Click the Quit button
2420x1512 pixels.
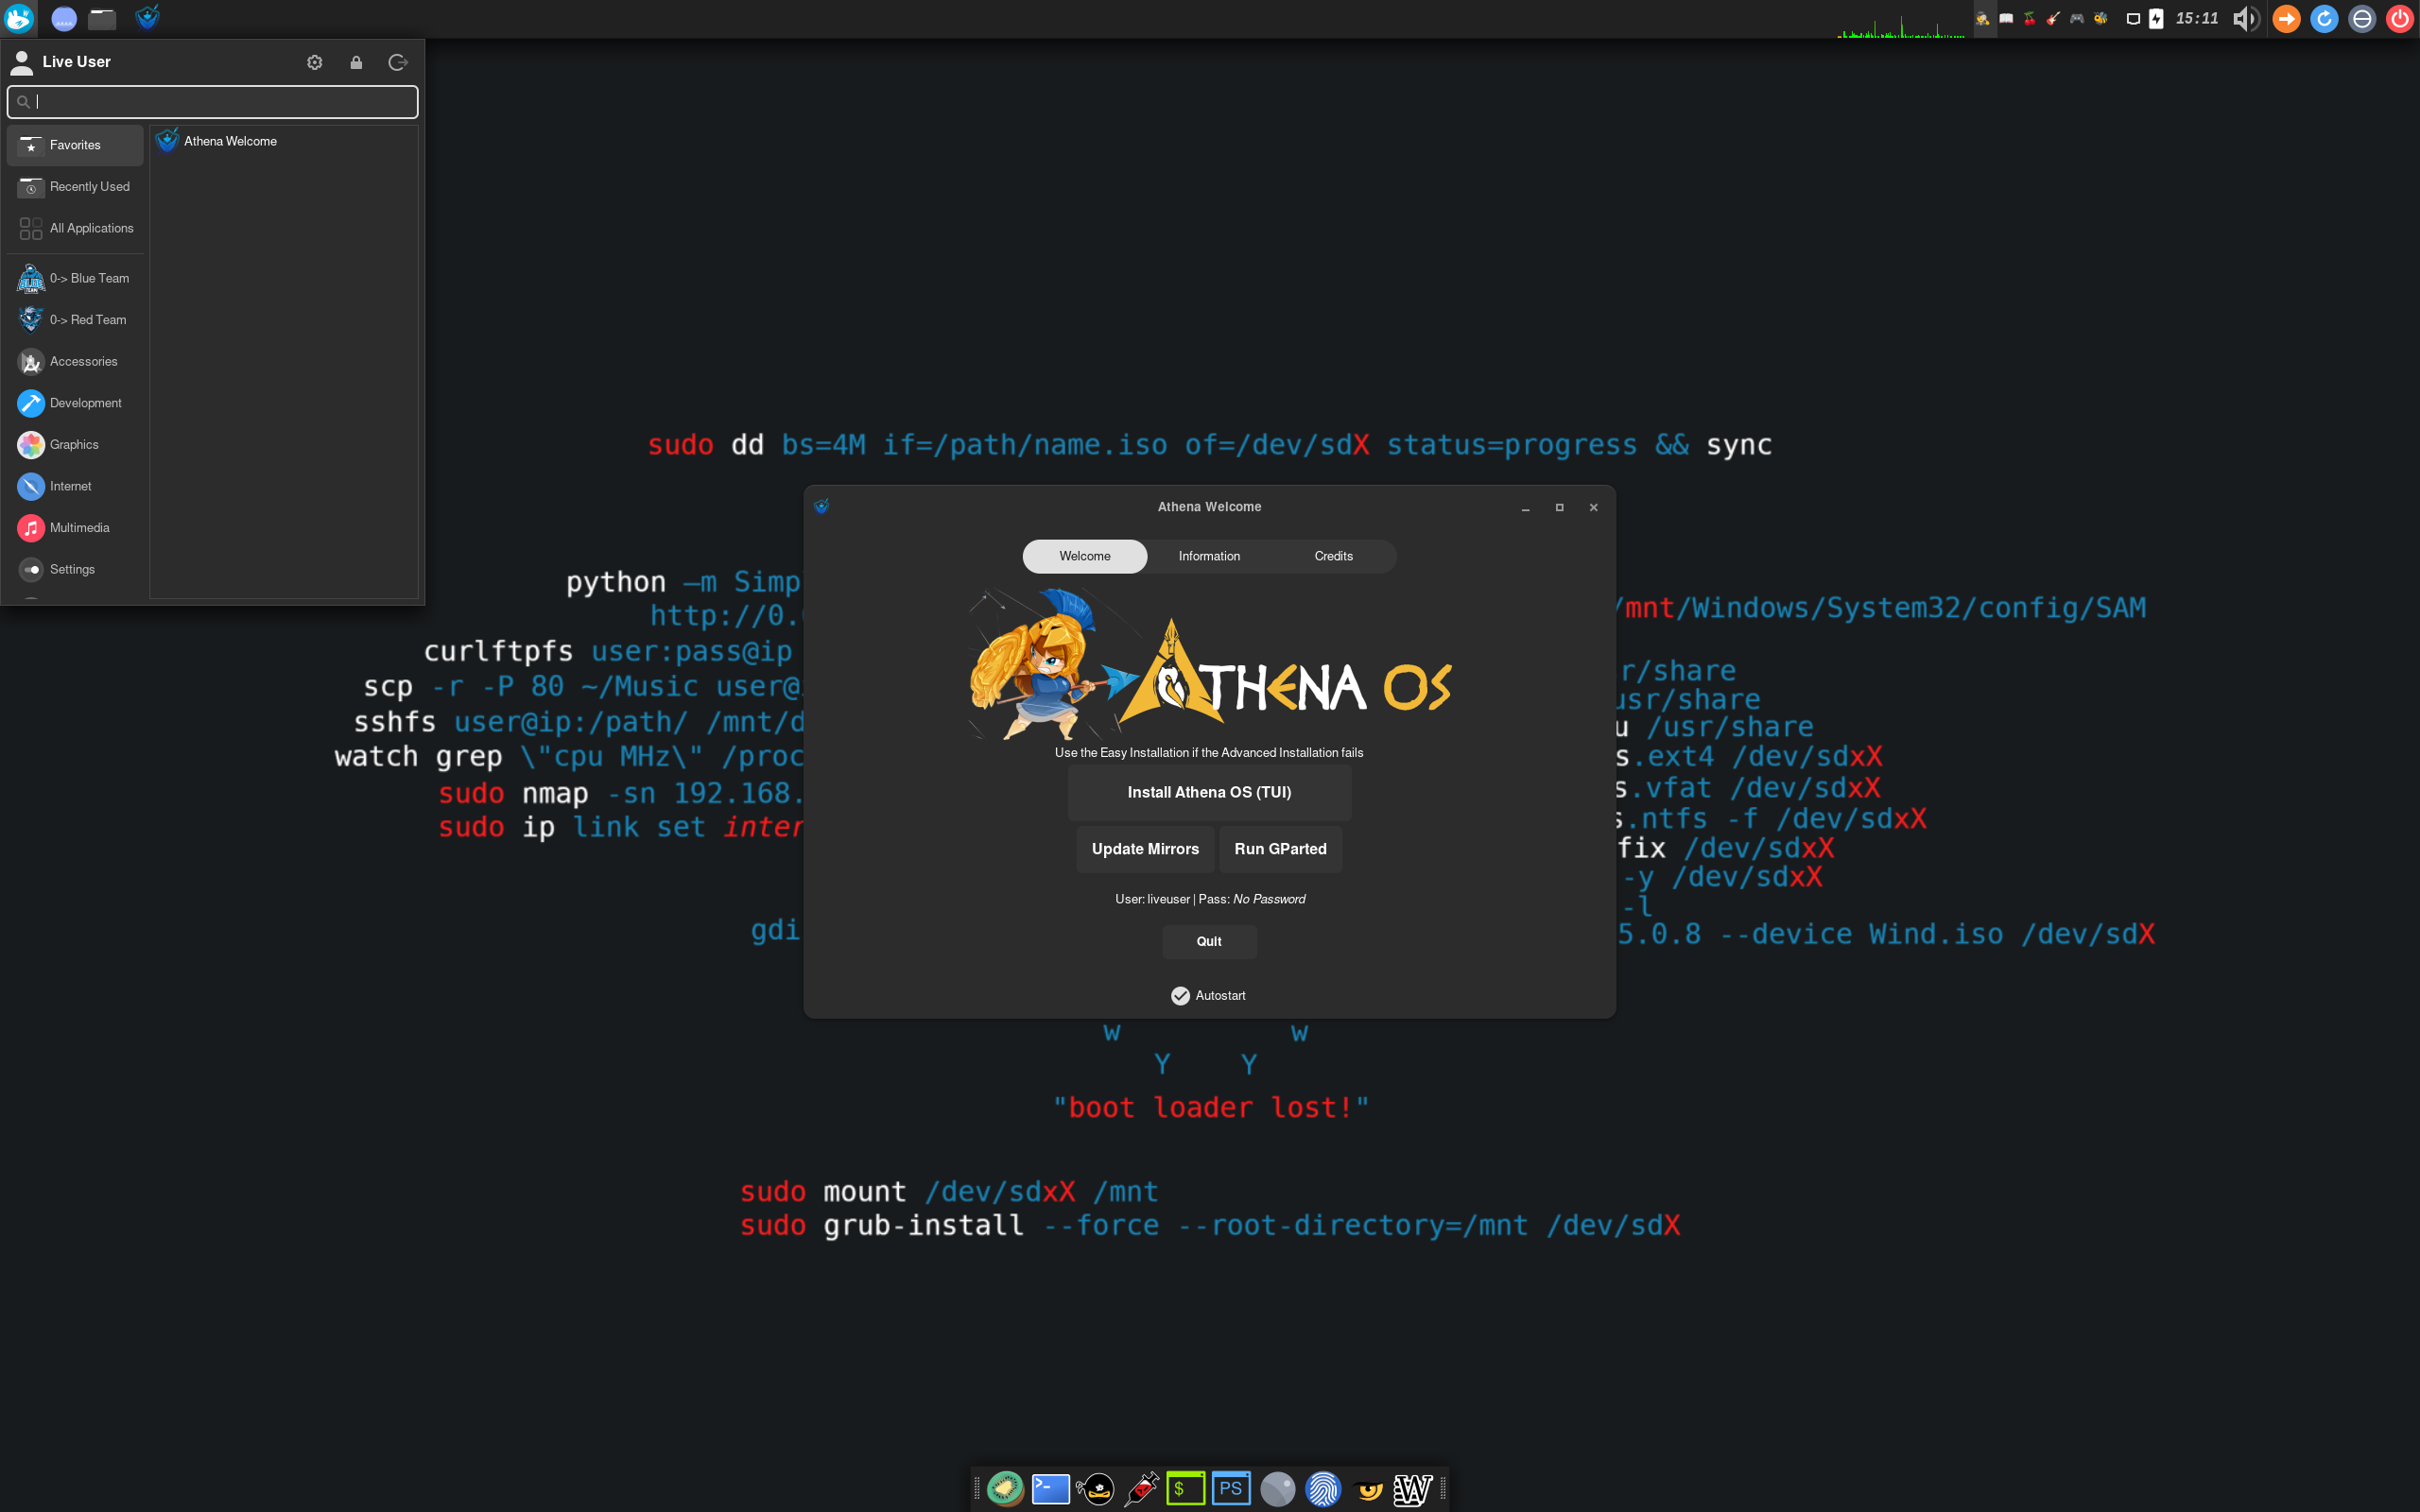pos(1209,941)
